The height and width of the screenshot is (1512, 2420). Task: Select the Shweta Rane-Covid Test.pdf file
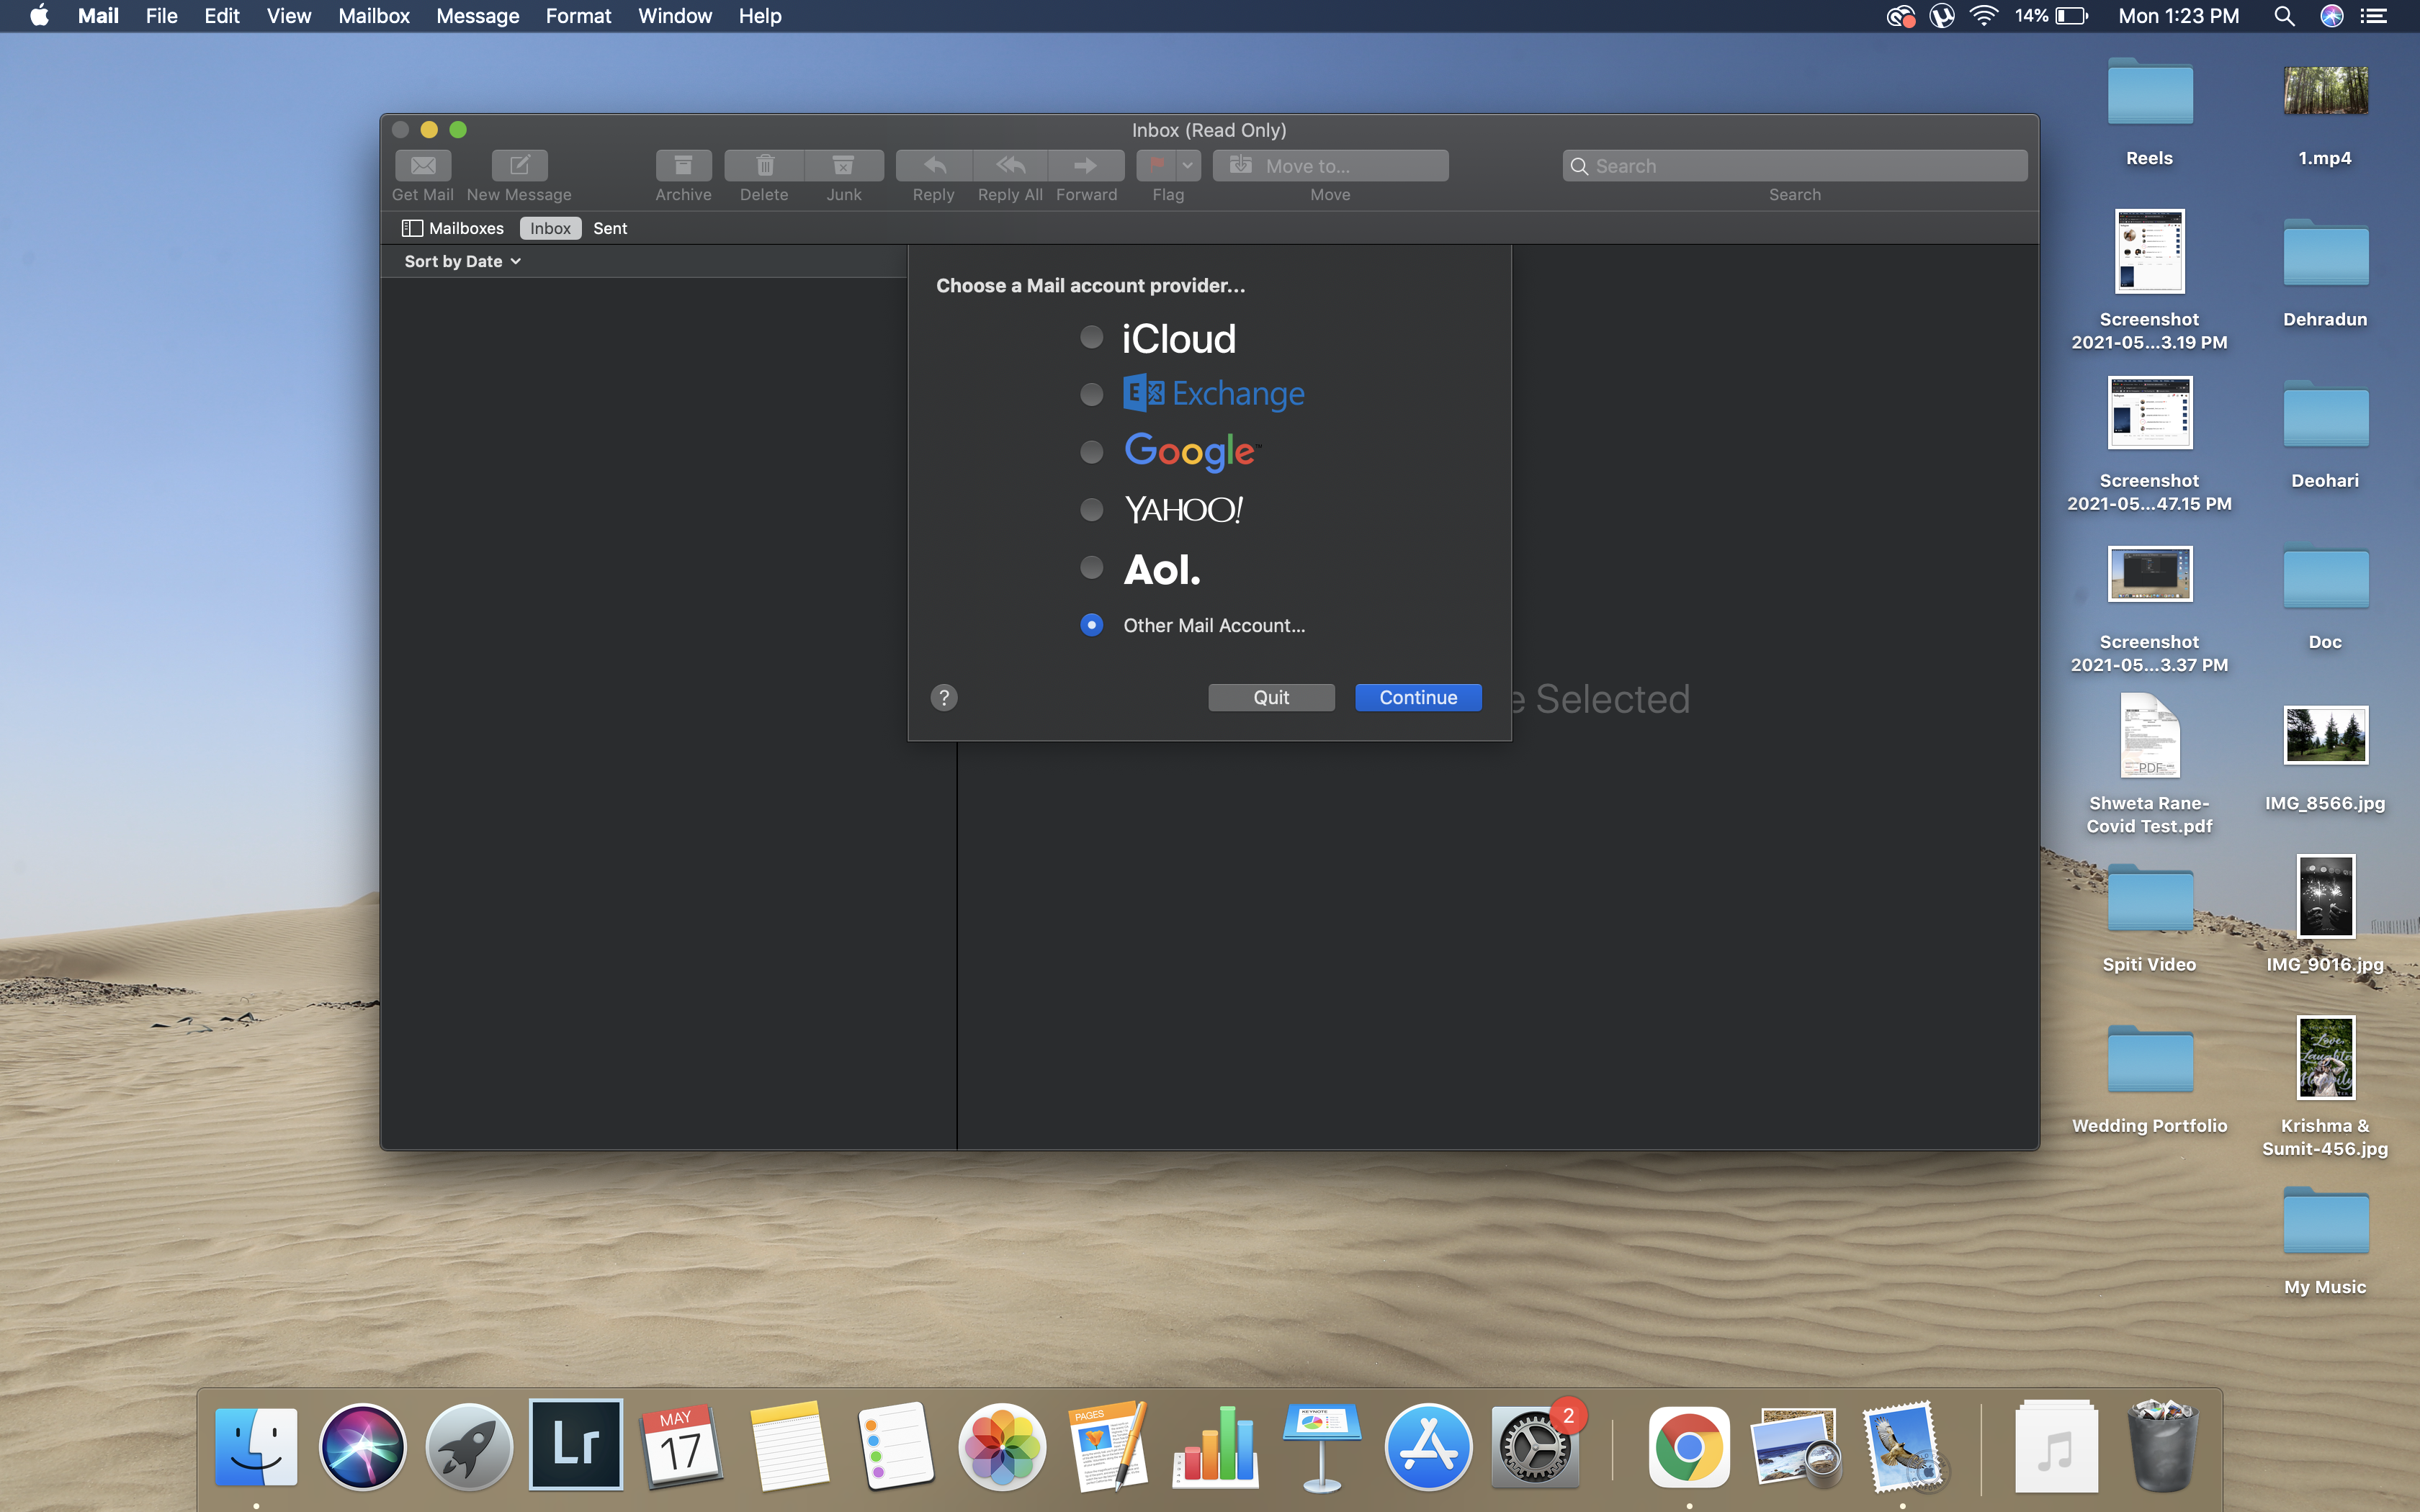click(2150, 735)
